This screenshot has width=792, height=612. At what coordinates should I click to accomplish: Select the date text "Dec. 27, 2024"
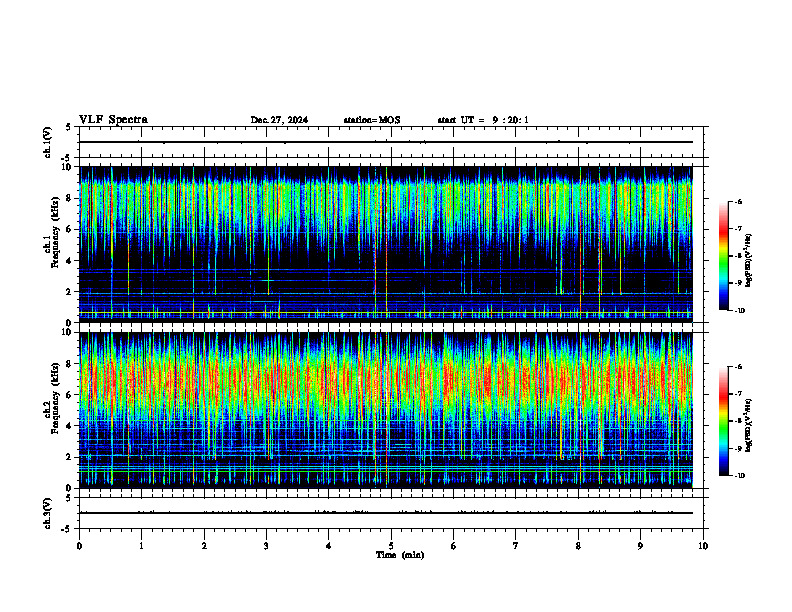(x=279, y=120)
